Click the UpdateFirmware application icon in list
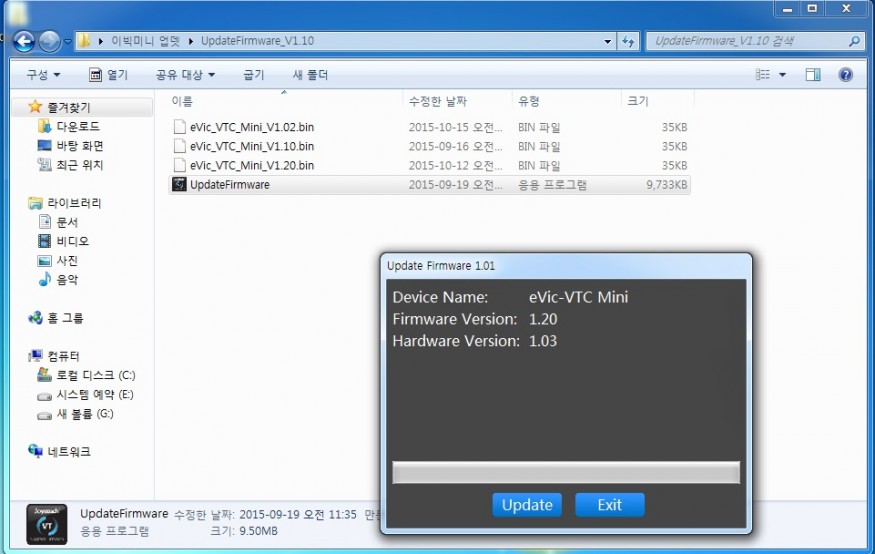Viewport: 875px width, 554px height. click(179, 184)
